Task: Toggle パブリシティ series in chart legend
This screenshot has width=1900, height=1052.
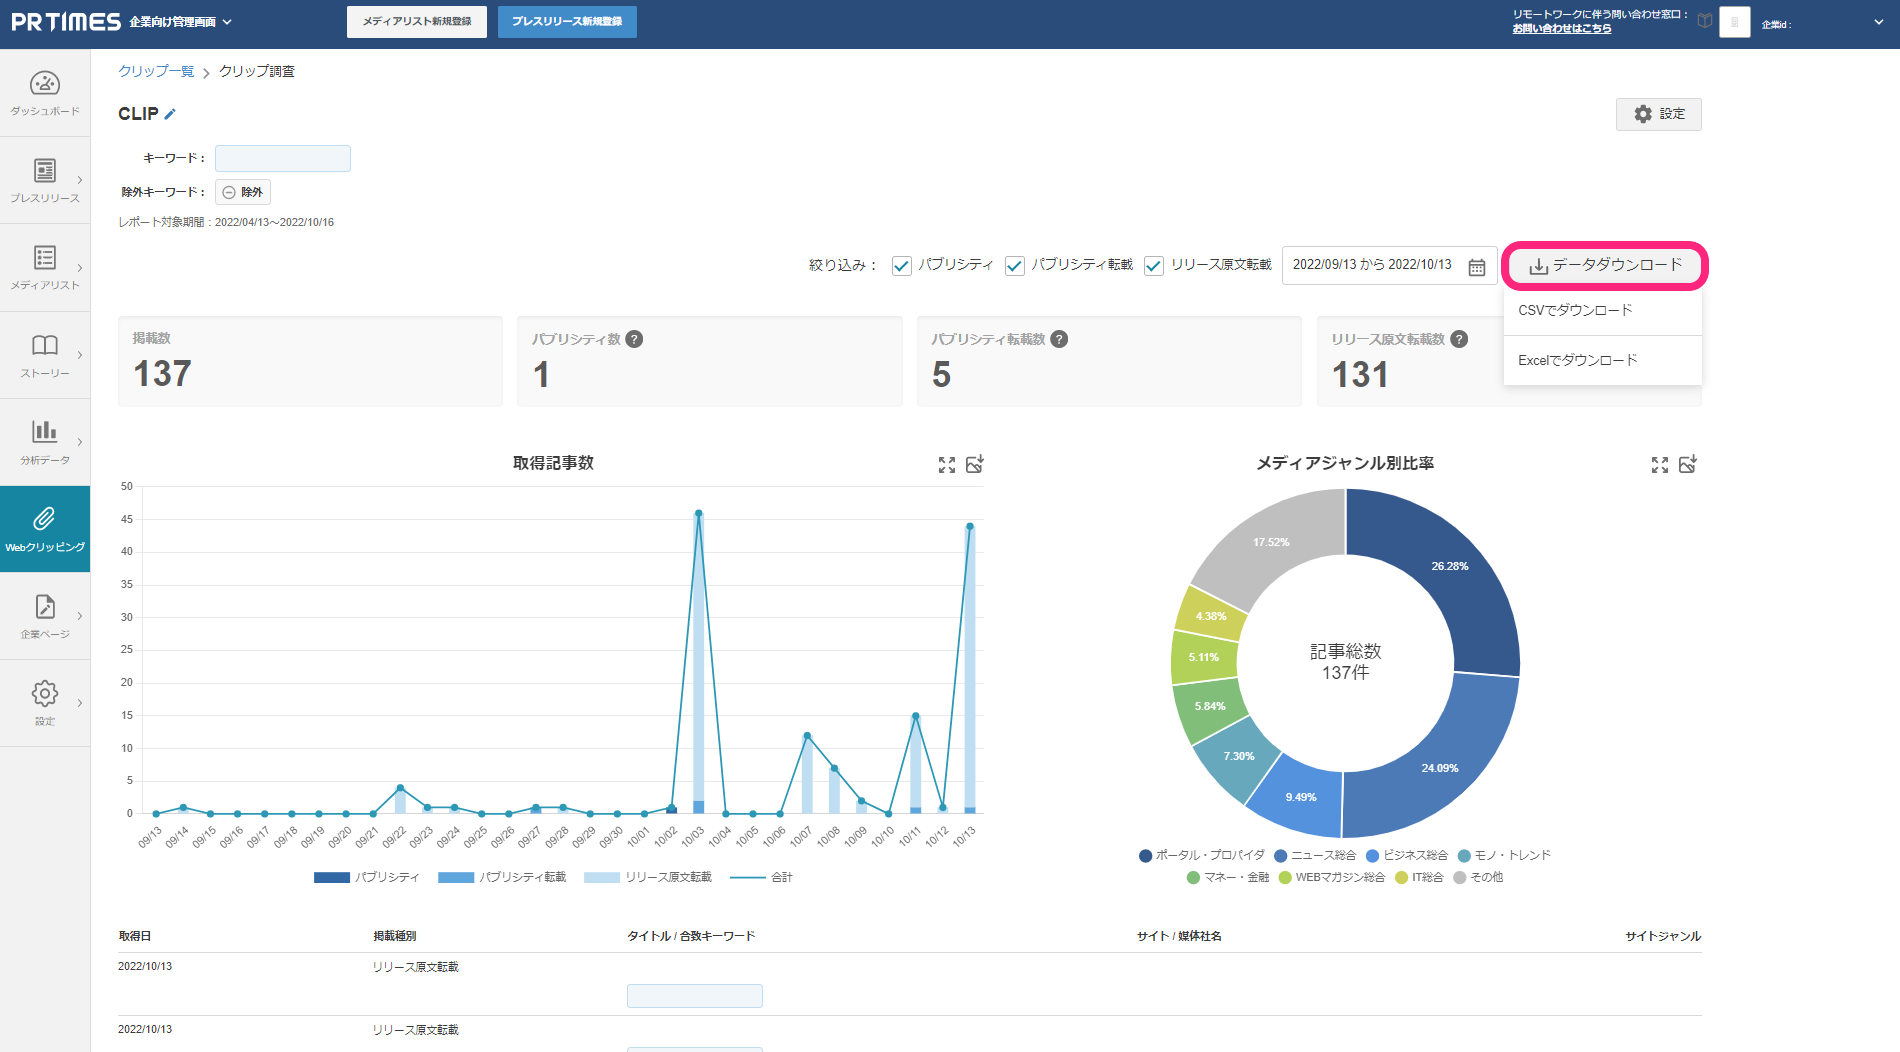Action: point(367,877)
